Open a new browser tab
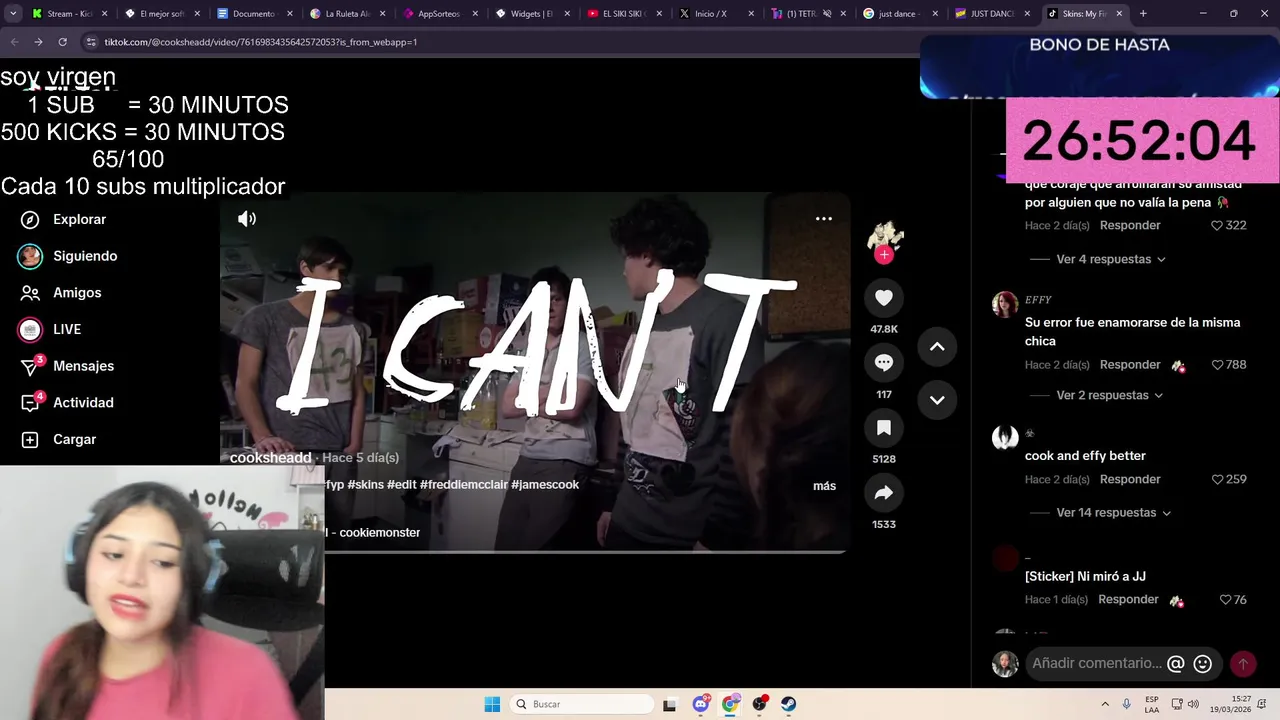Image resolution: width=1280 pixels, height=720 pixels. [x=1143, y=14]
